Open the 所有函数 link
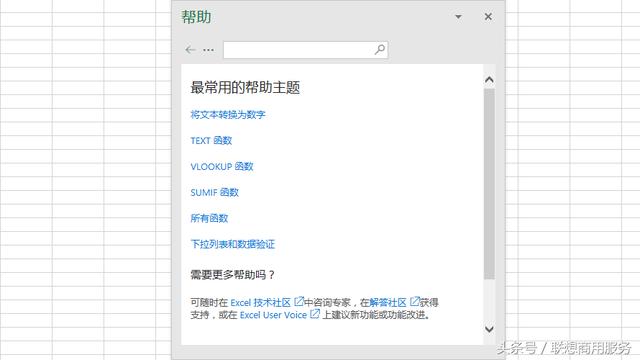 [209, 218]
